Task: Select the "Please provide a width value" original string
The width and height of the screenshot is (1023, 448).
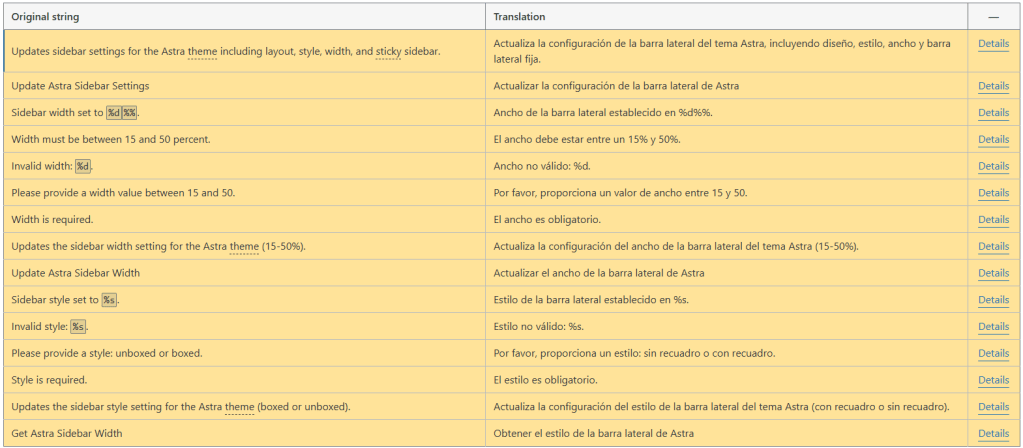Action: click(123, 193)
